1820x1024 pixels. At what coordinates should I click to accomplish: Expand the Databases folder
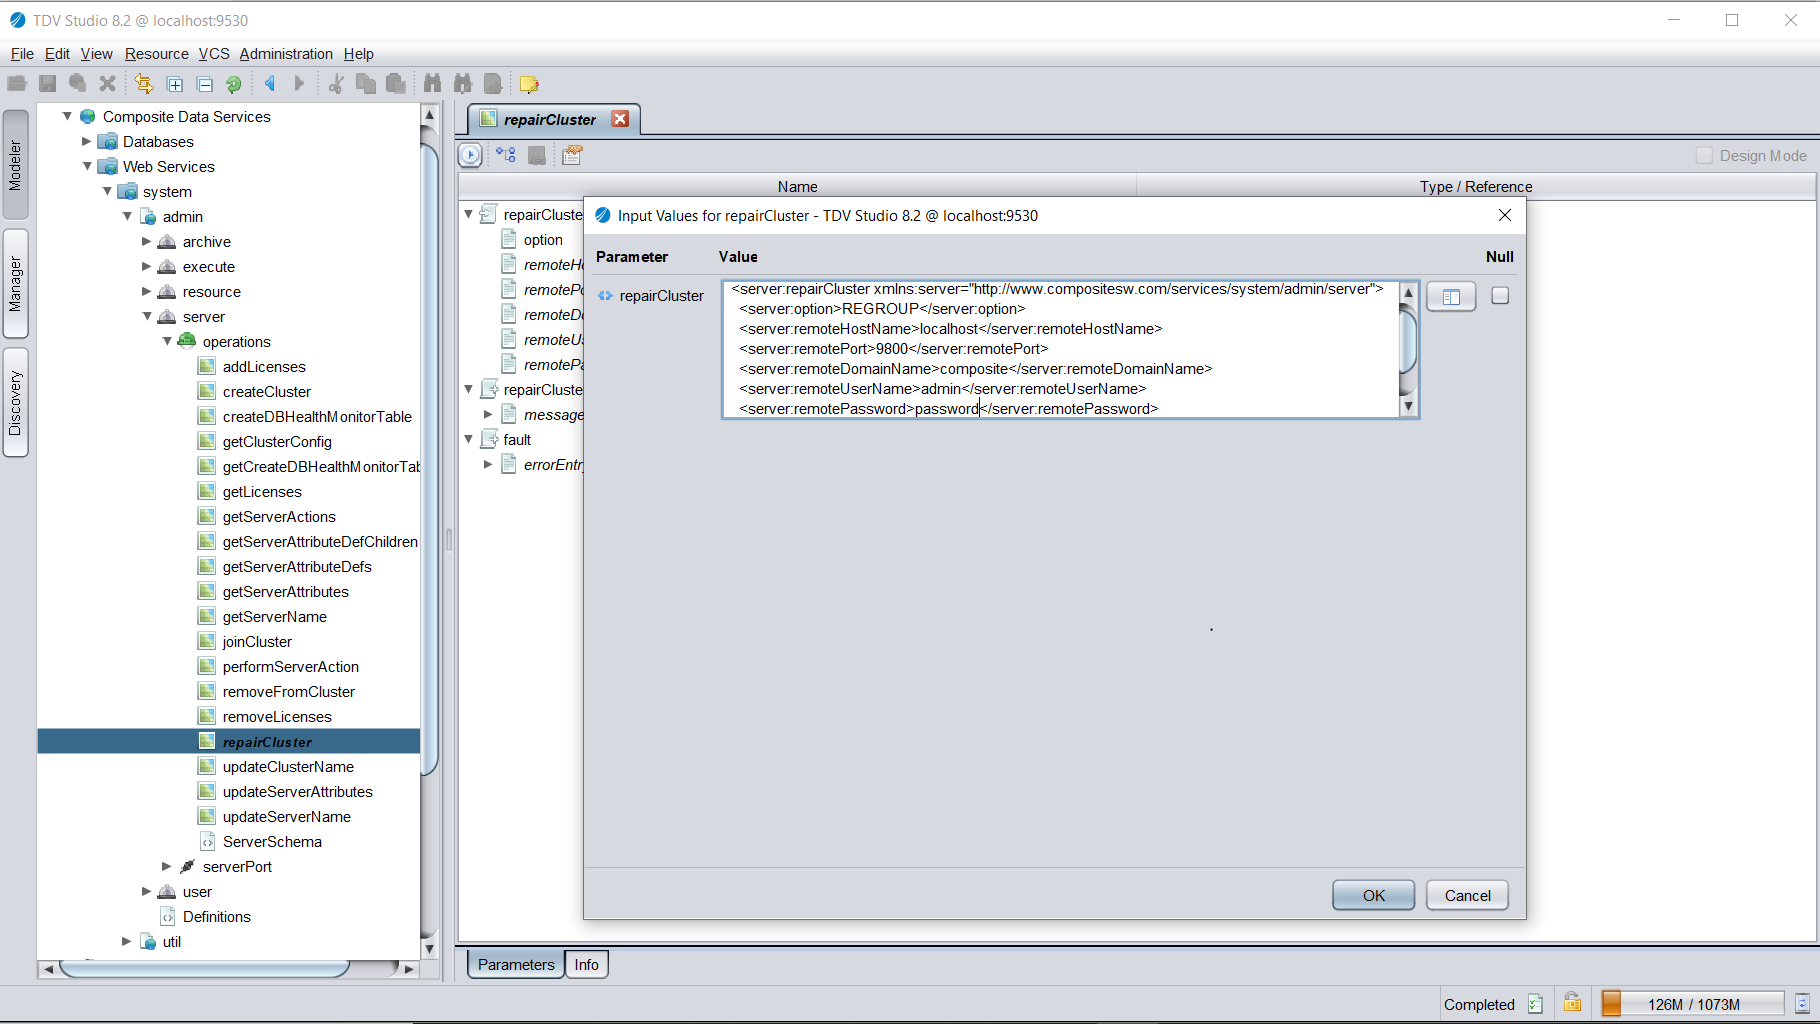87,141
